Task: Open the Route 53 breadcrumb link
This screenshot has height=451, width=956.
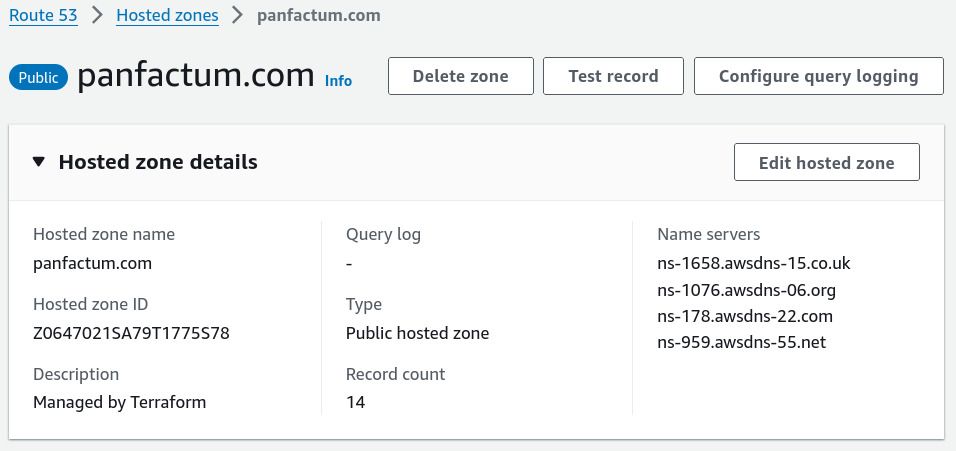Action: (43, 15)
